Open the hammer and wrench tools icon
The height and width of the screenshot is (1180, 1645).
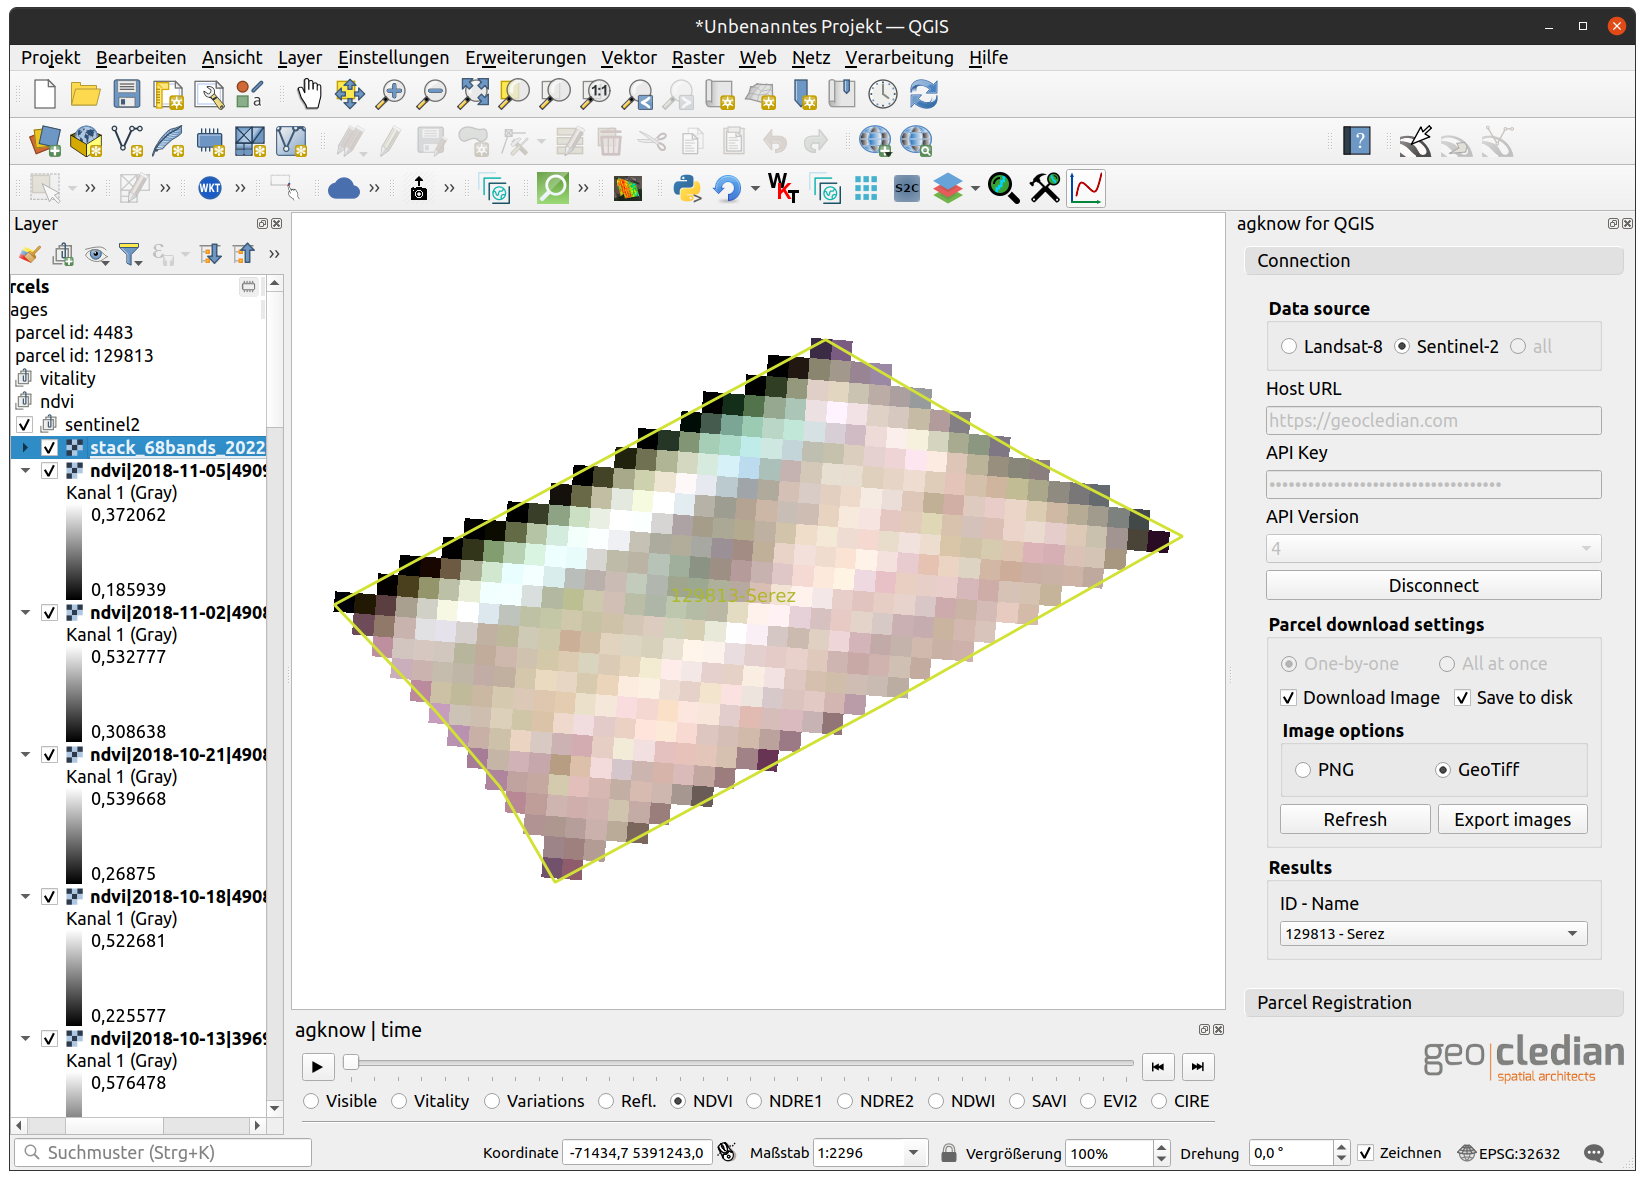tap(1045, 188)
